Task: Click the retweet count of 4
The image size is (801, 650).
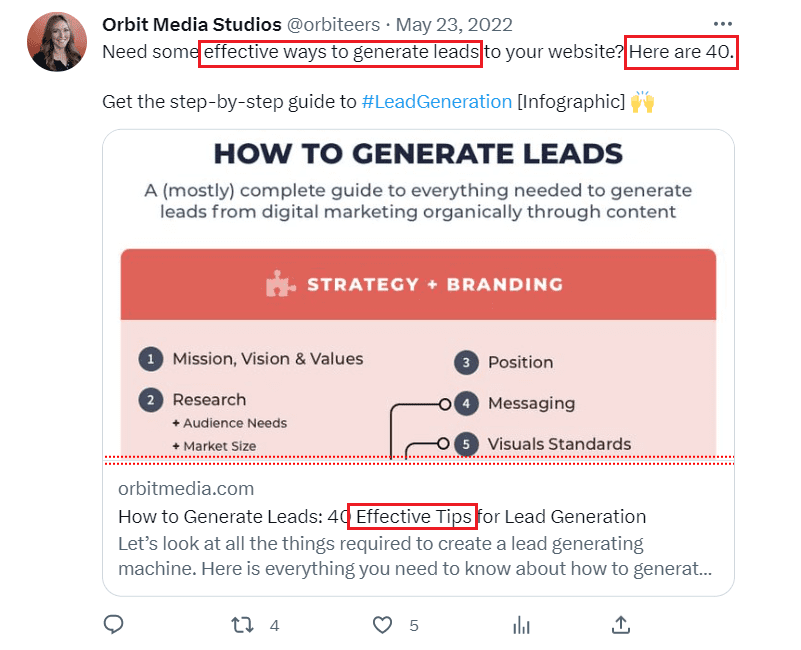Action: [x=274, y=626]
